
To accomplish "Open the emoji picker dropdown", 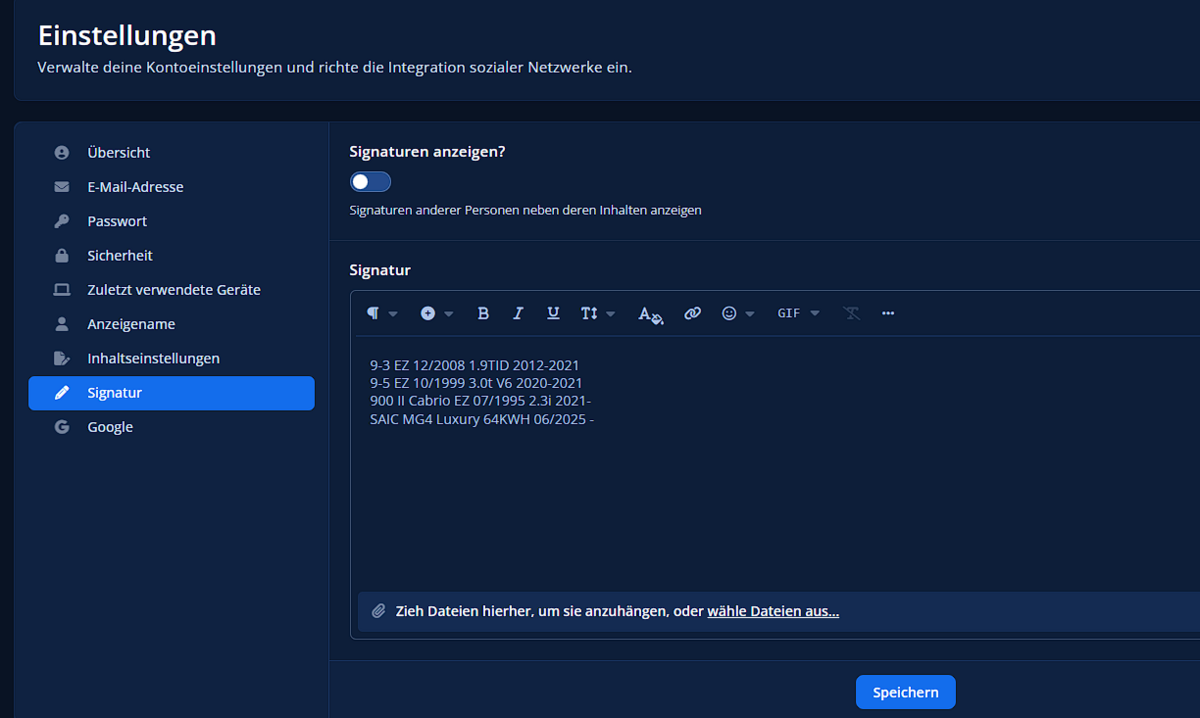I will click(737, 313).
